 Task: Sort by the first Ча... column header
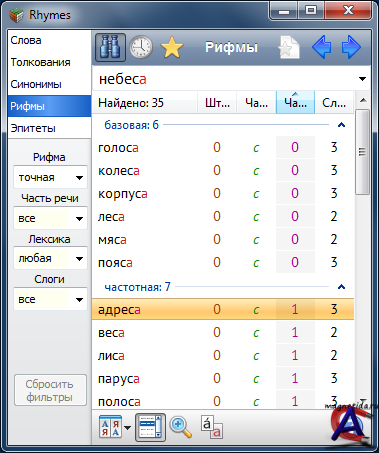256,103
